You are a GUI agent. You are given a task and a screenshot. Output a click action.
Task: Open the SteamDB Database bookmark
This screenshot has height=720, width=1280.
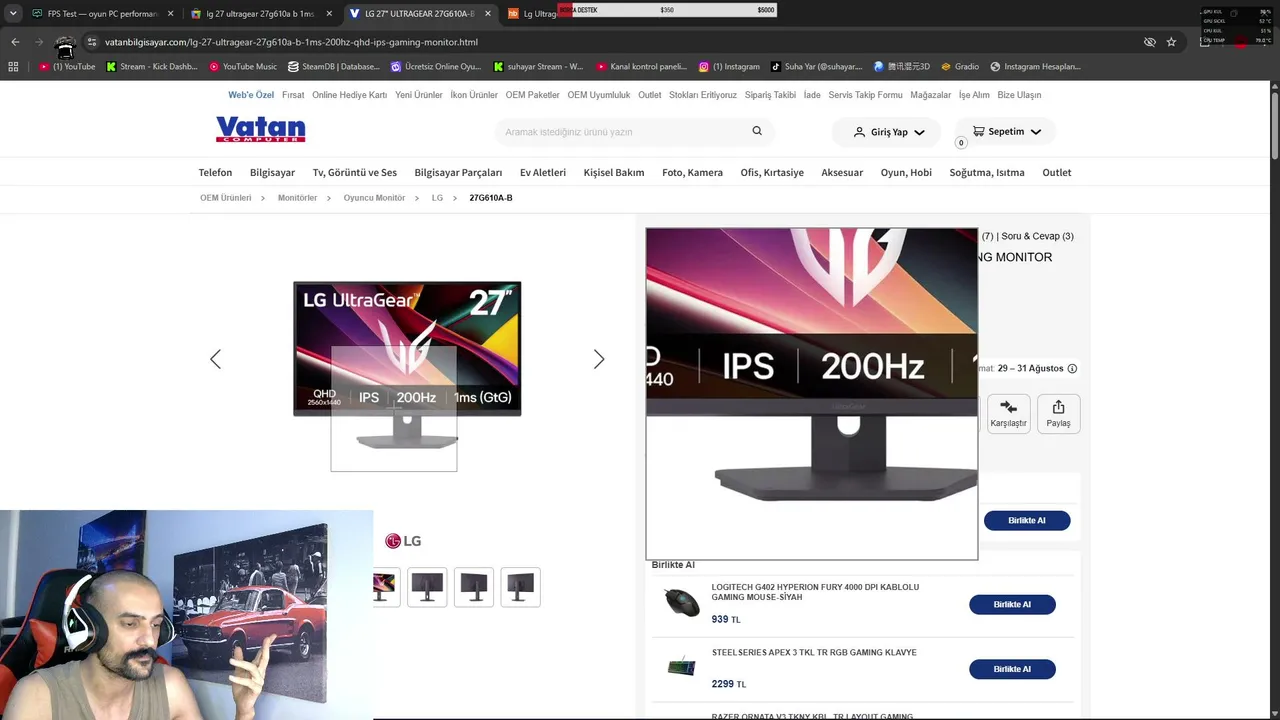334,67
